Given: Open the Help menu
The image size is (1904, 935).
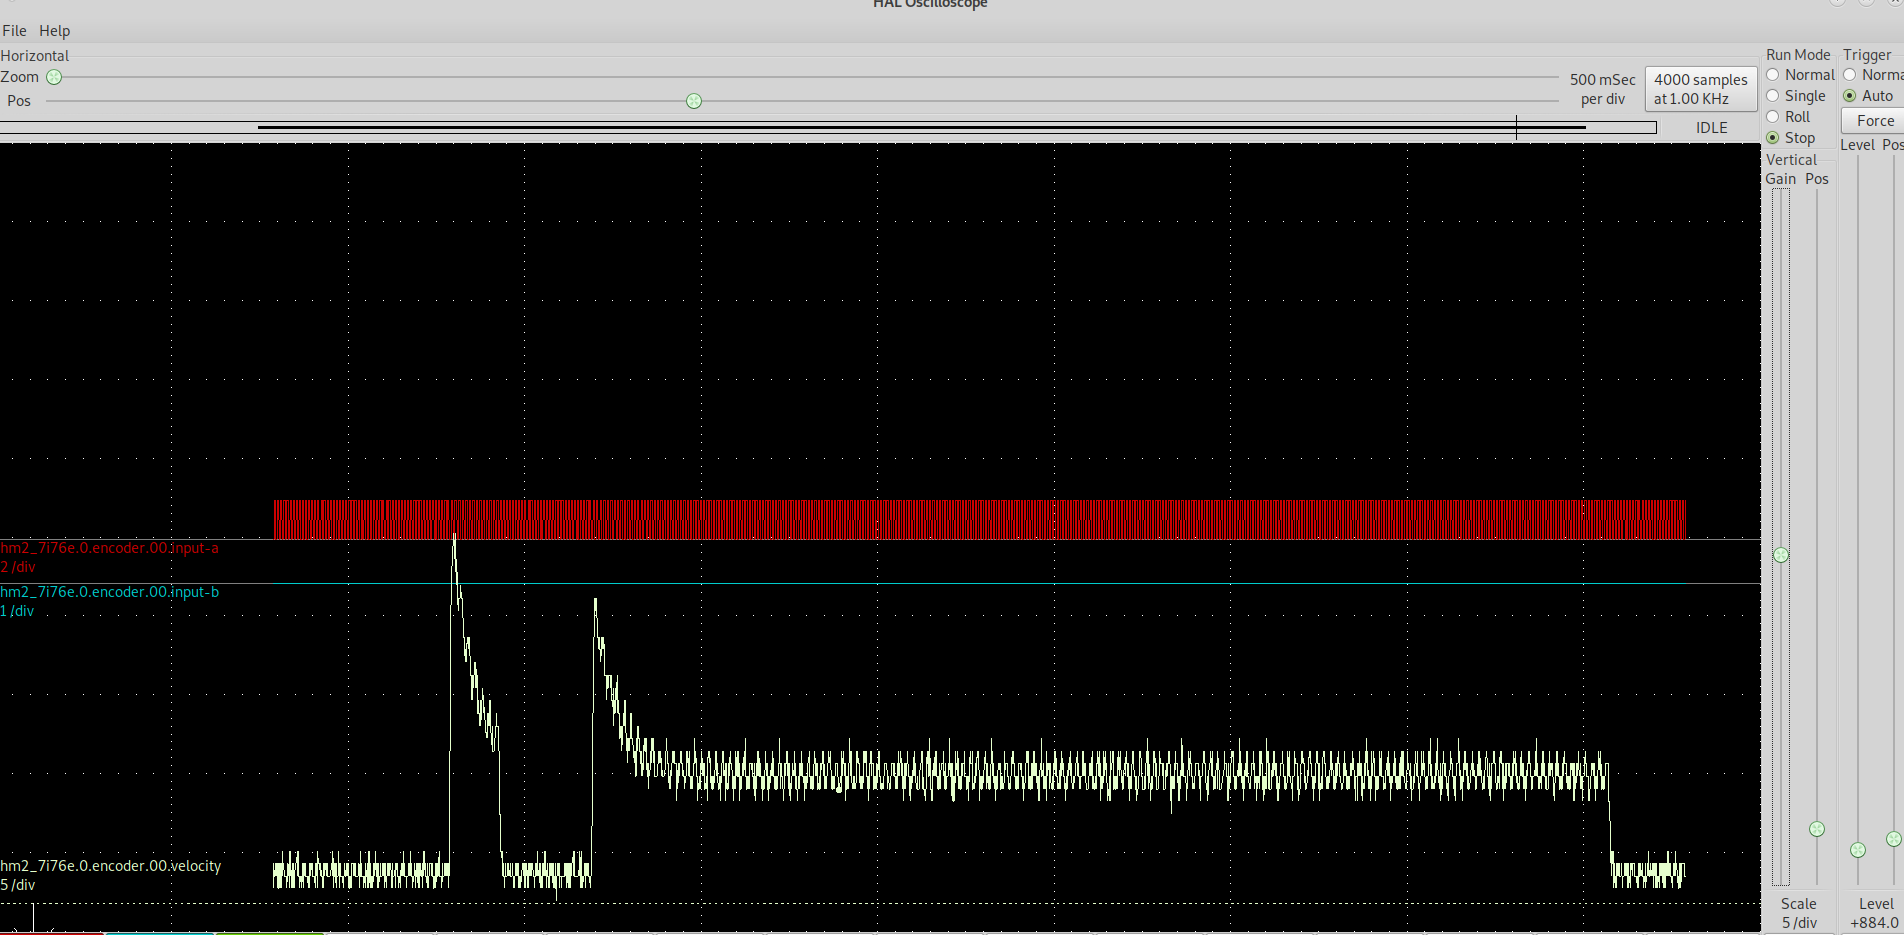Looking at the screenshot, I should tap(54, 31).
